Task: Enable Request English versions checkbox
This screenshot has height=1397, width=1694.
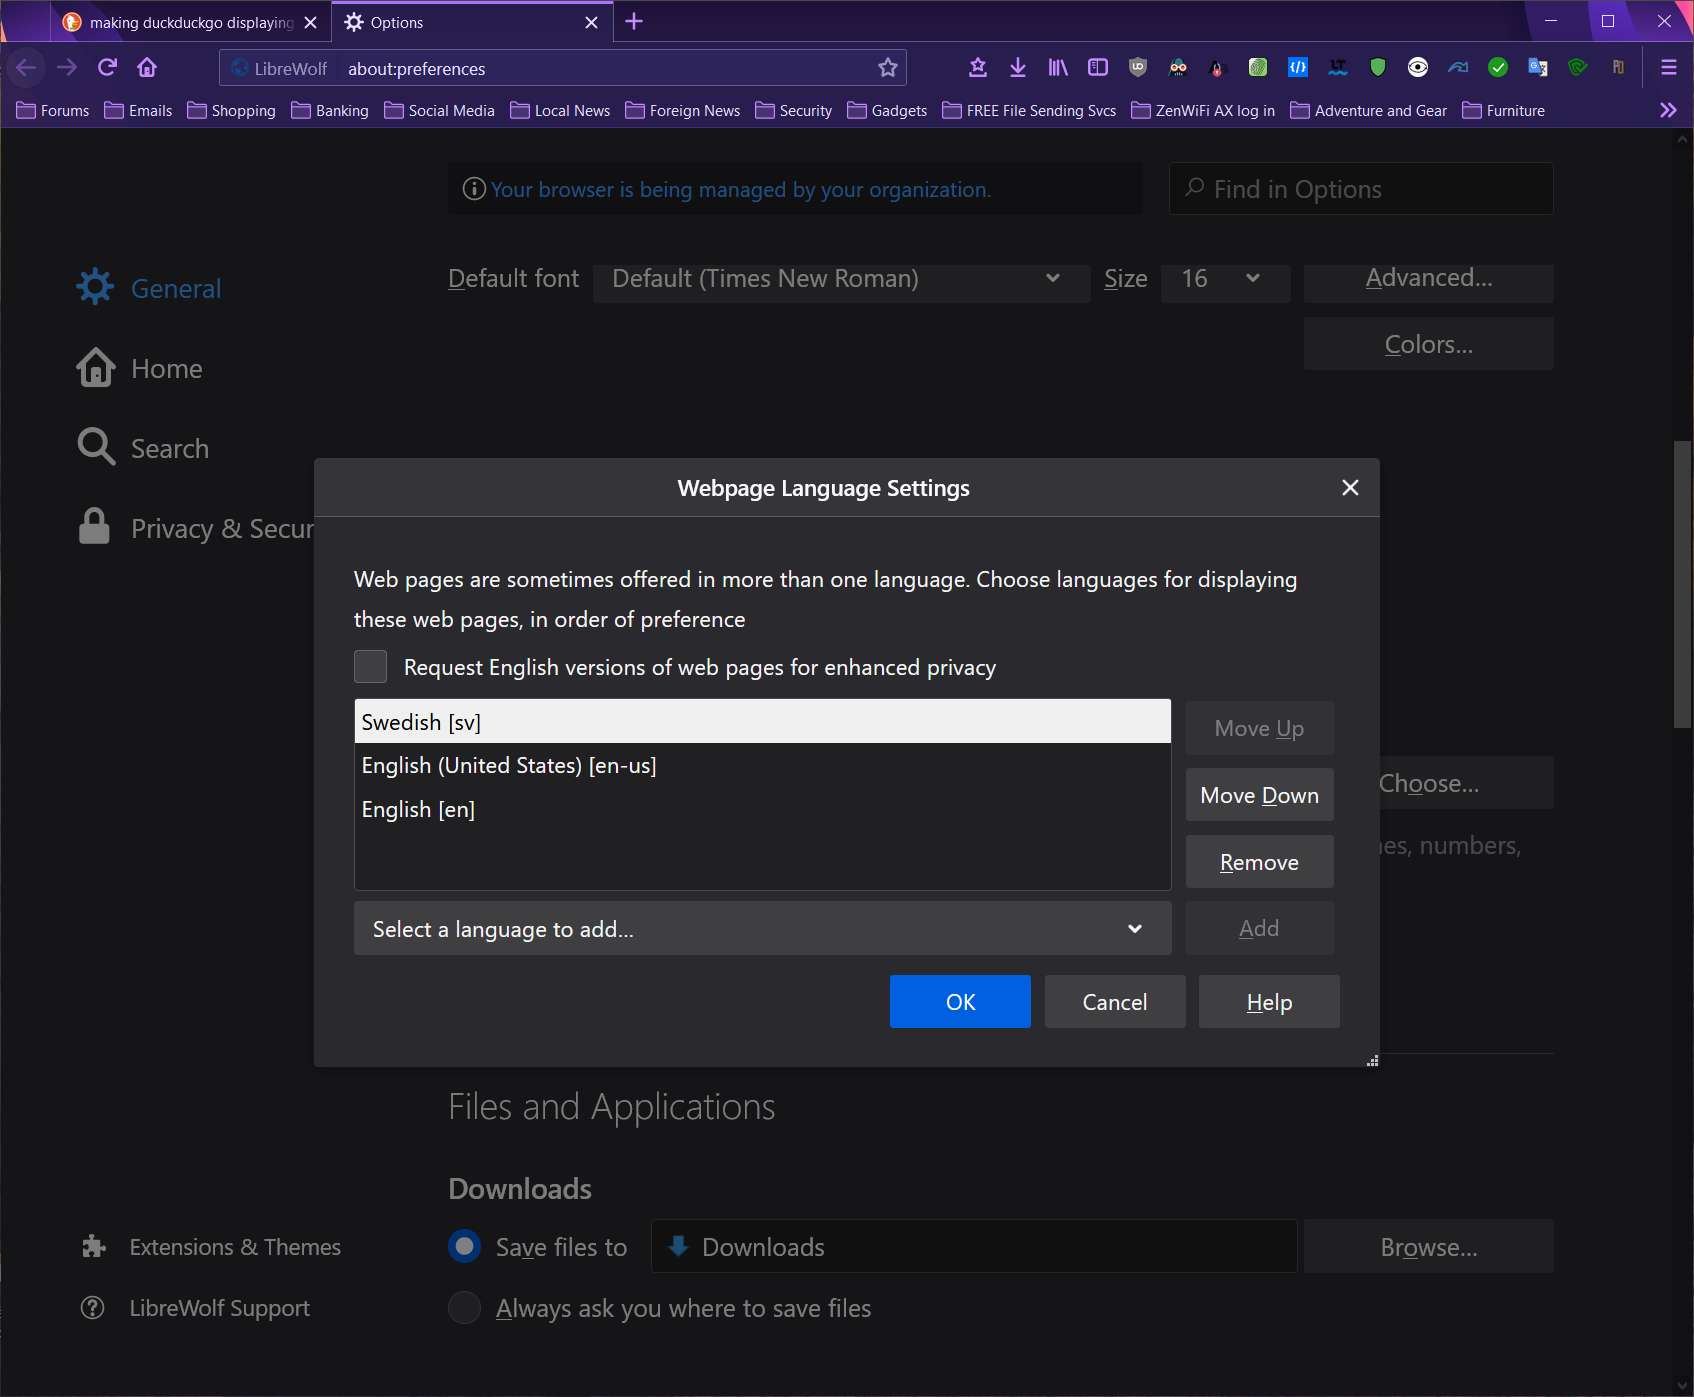Action: pyautogui.click(x=371, y=667)
